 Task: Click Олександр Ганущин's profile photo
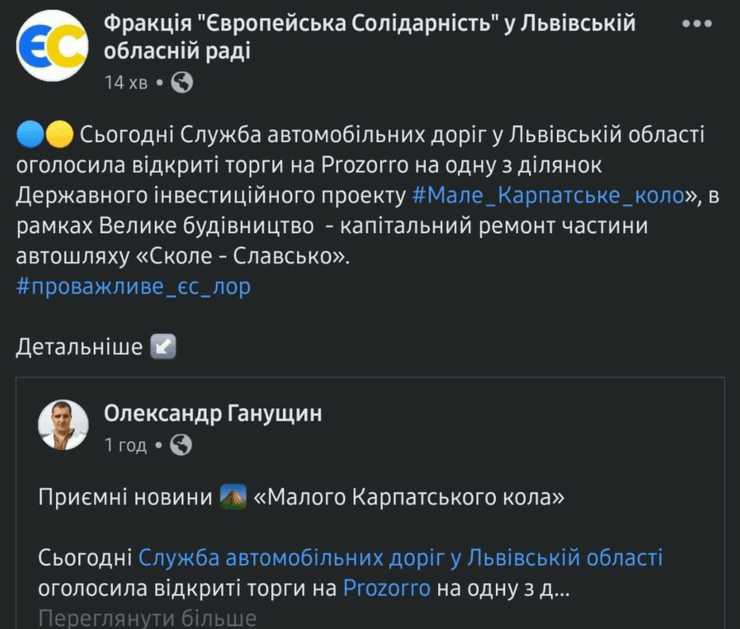click(63, 425)
